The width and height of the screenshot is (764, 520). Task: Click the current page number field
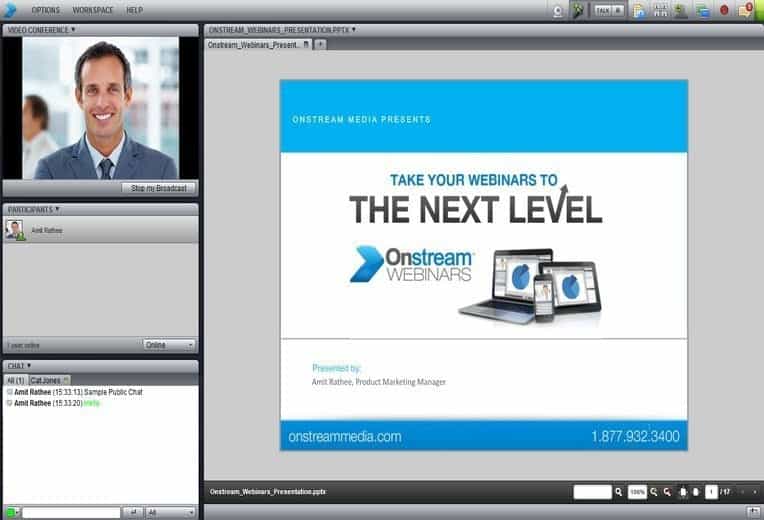[x=711, y=492]
